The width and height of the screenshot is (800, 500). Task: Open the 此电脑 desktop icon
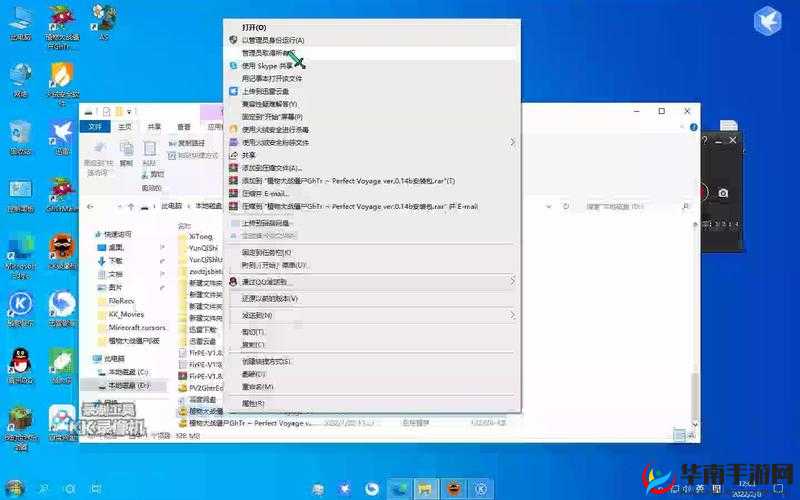tap(20, 22)
